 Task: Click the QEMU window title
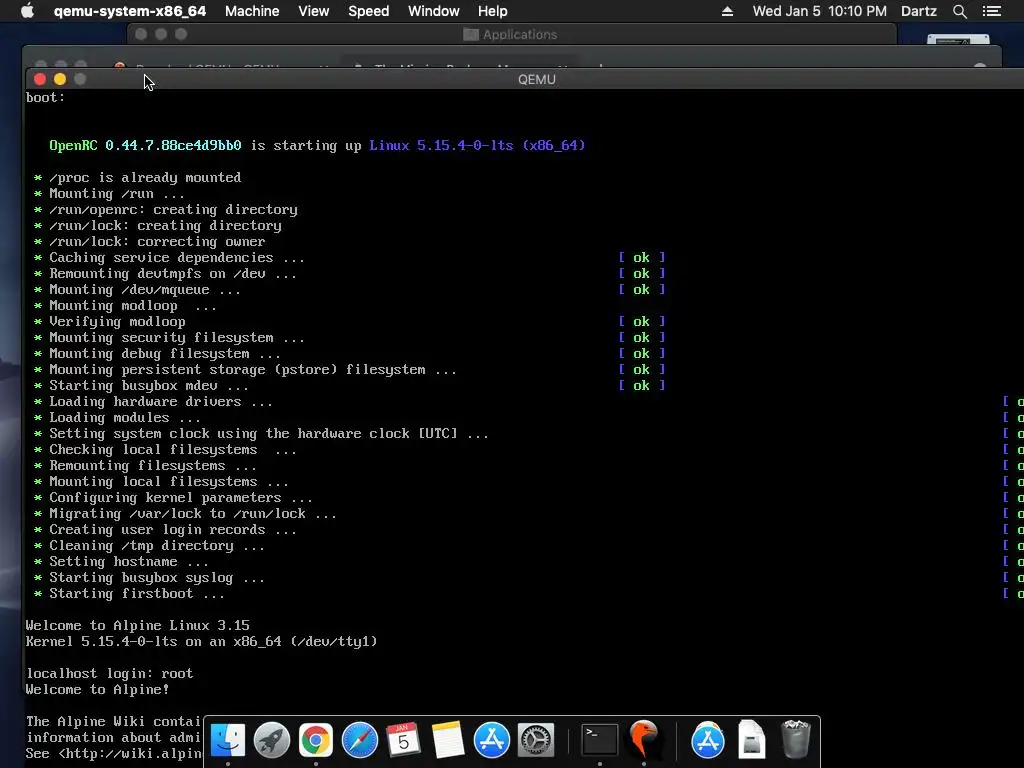(537, 79)
